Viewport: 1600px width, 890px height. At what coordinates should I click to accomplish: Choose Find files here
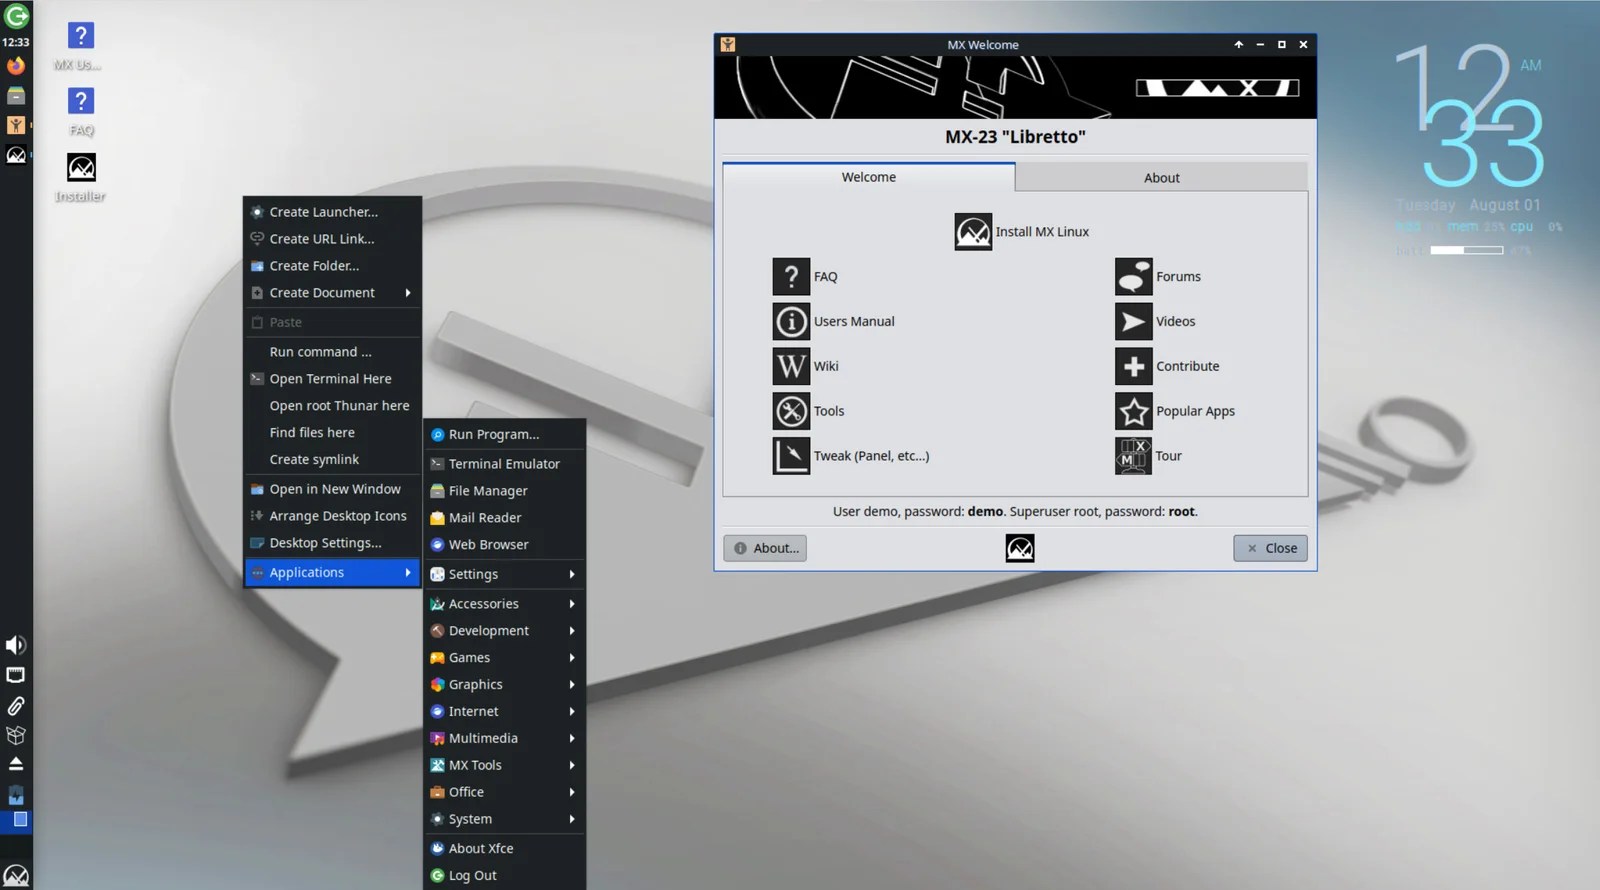pos(333,433)
